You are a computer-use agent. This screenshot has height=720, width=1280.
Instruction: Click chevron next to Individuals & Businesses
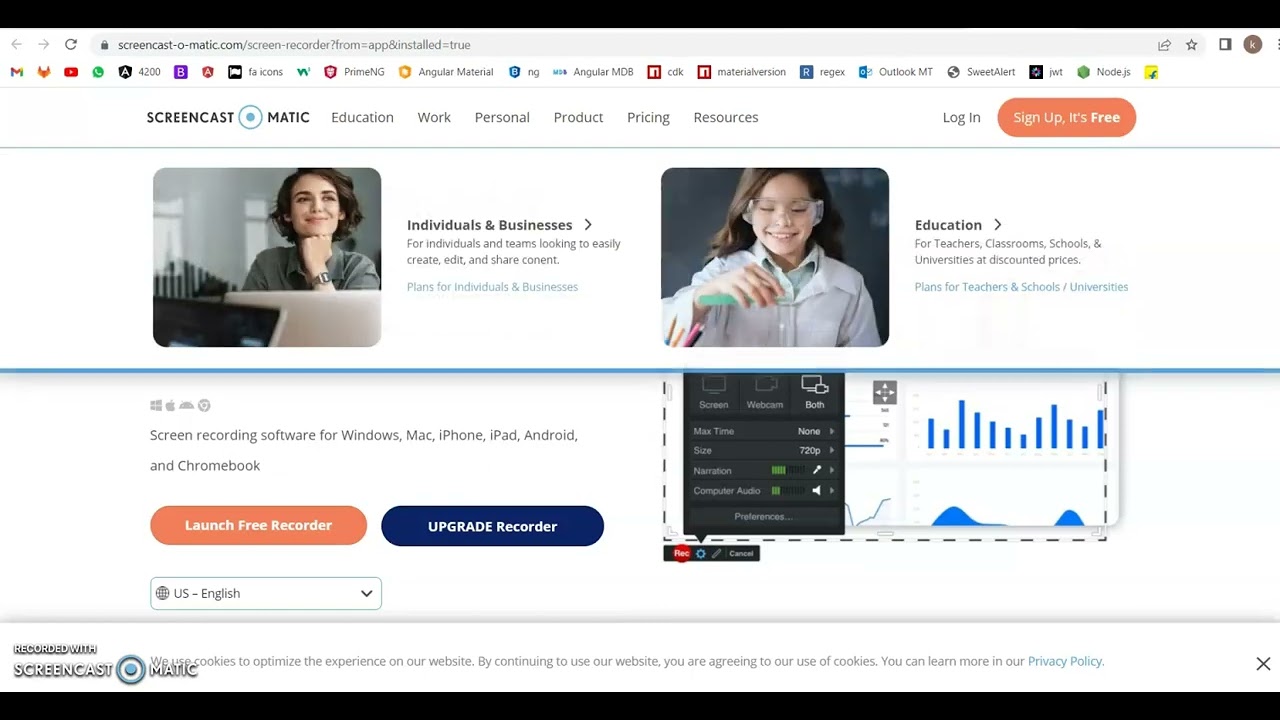pyautogui.click(x=588, y=225)
